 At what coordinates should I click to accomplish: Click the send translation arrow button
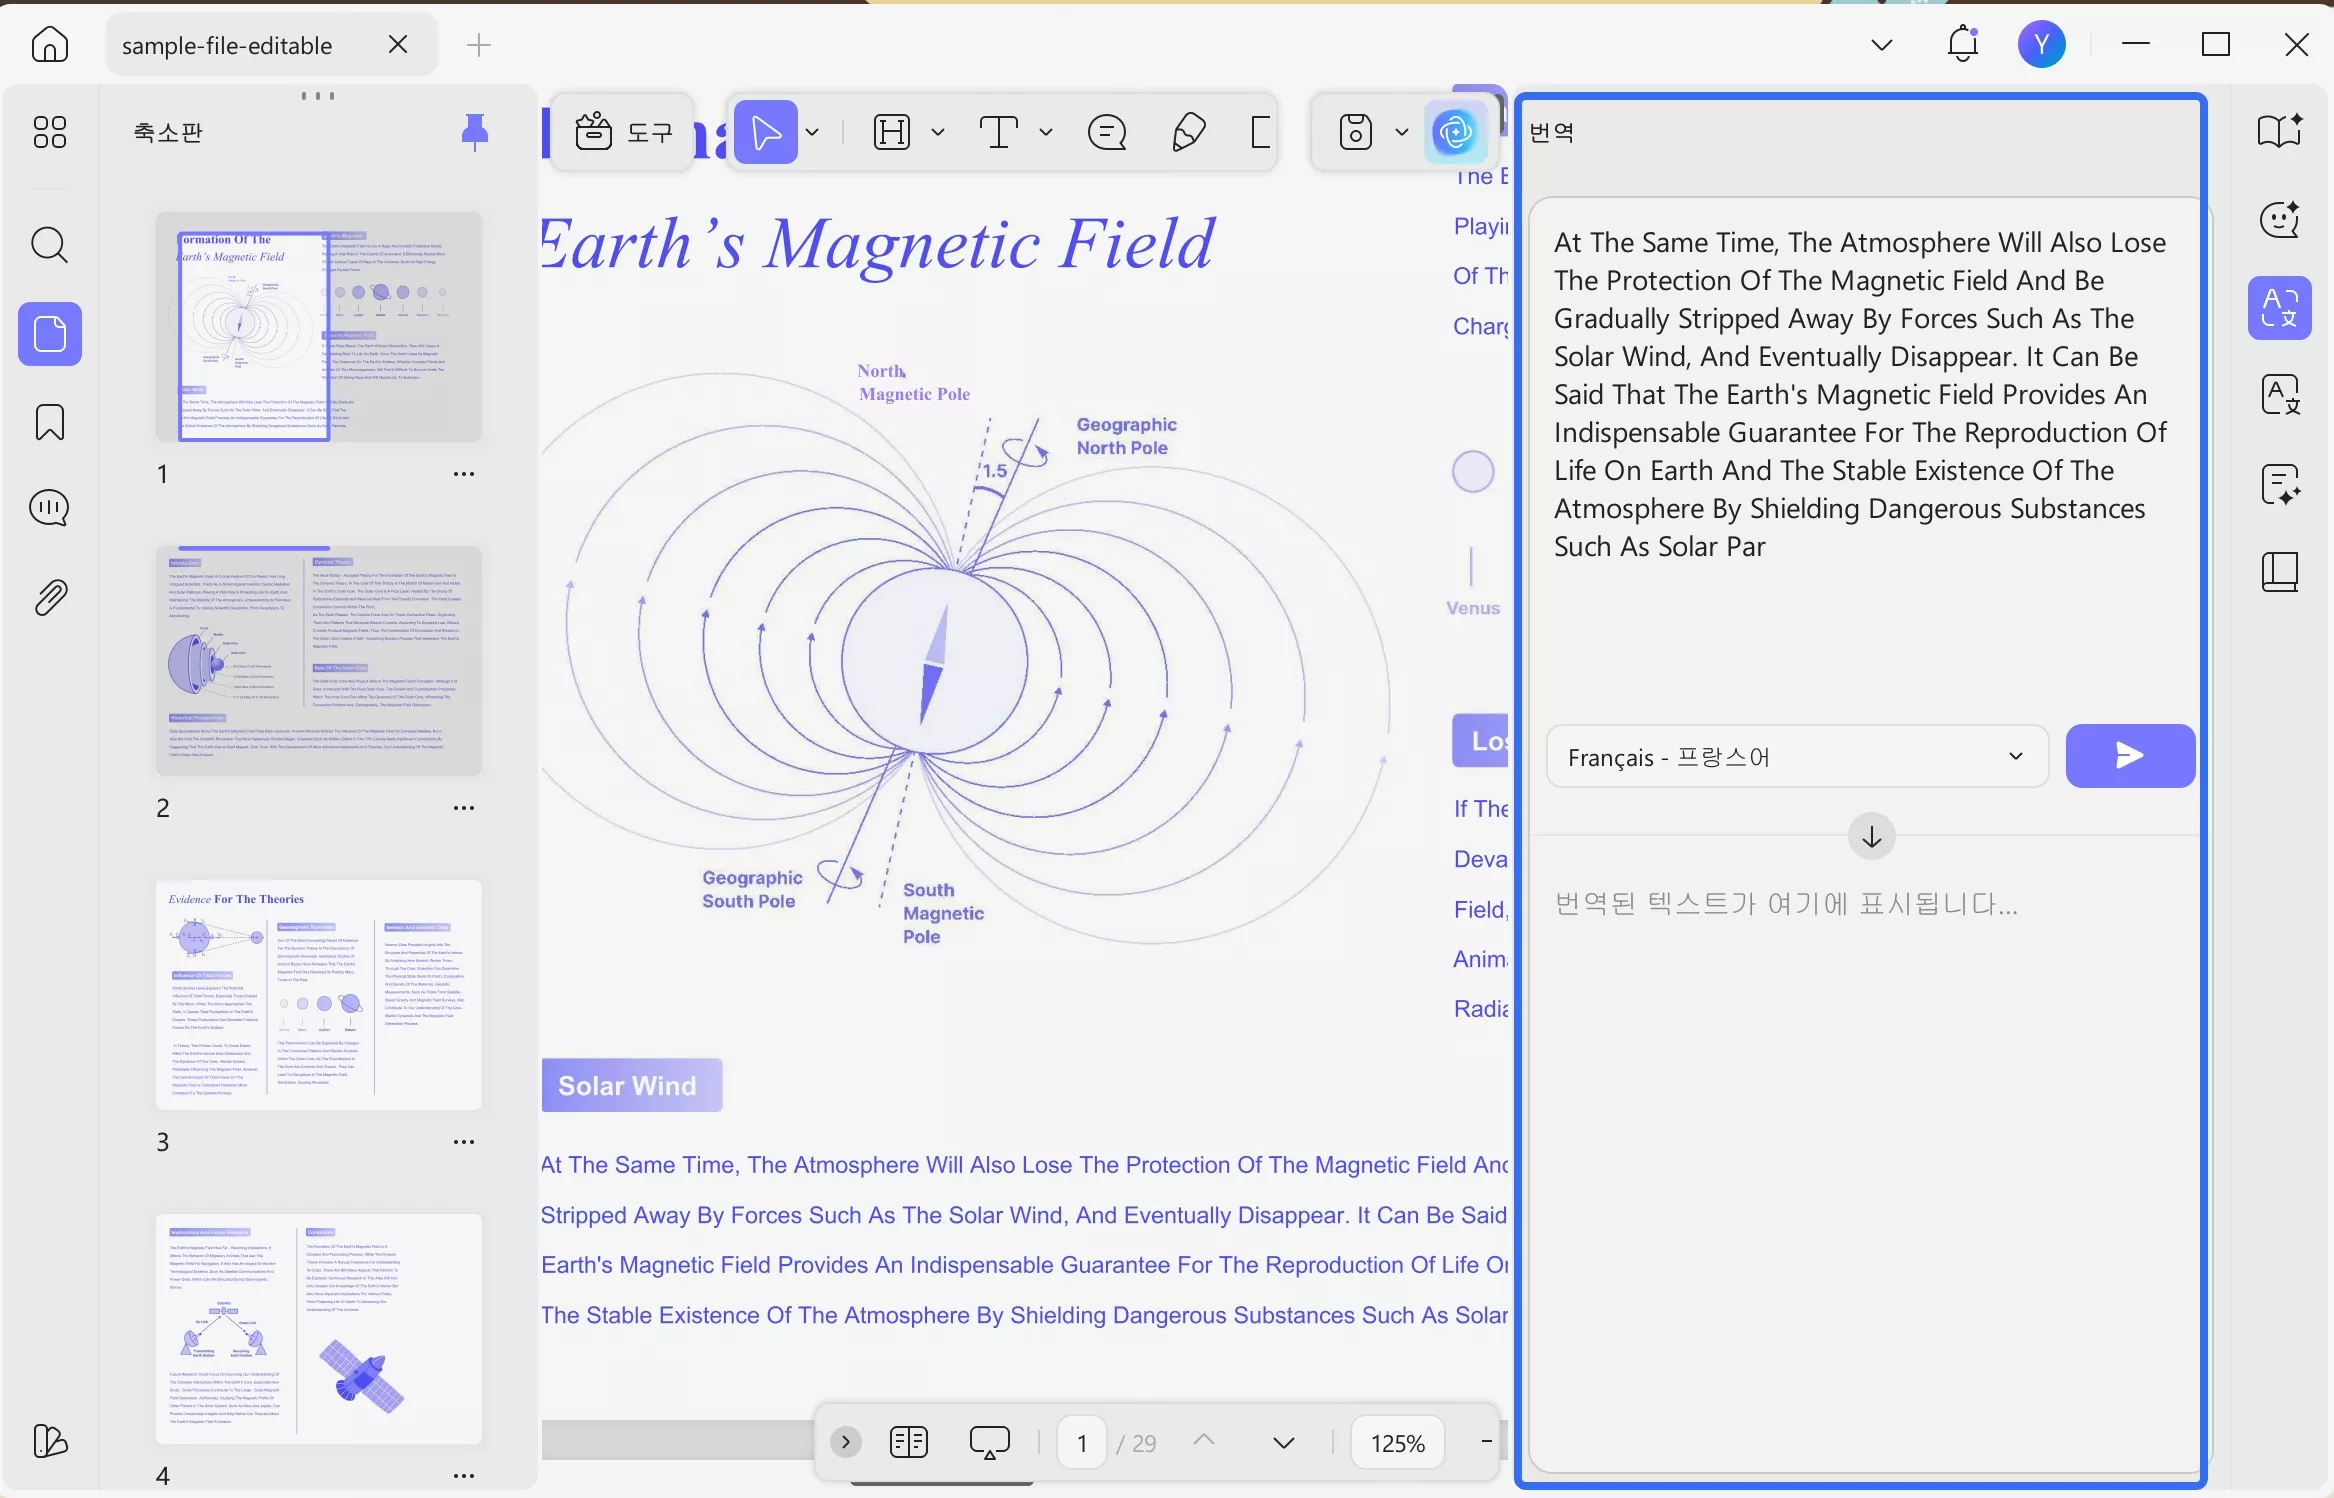[2129, 756]
